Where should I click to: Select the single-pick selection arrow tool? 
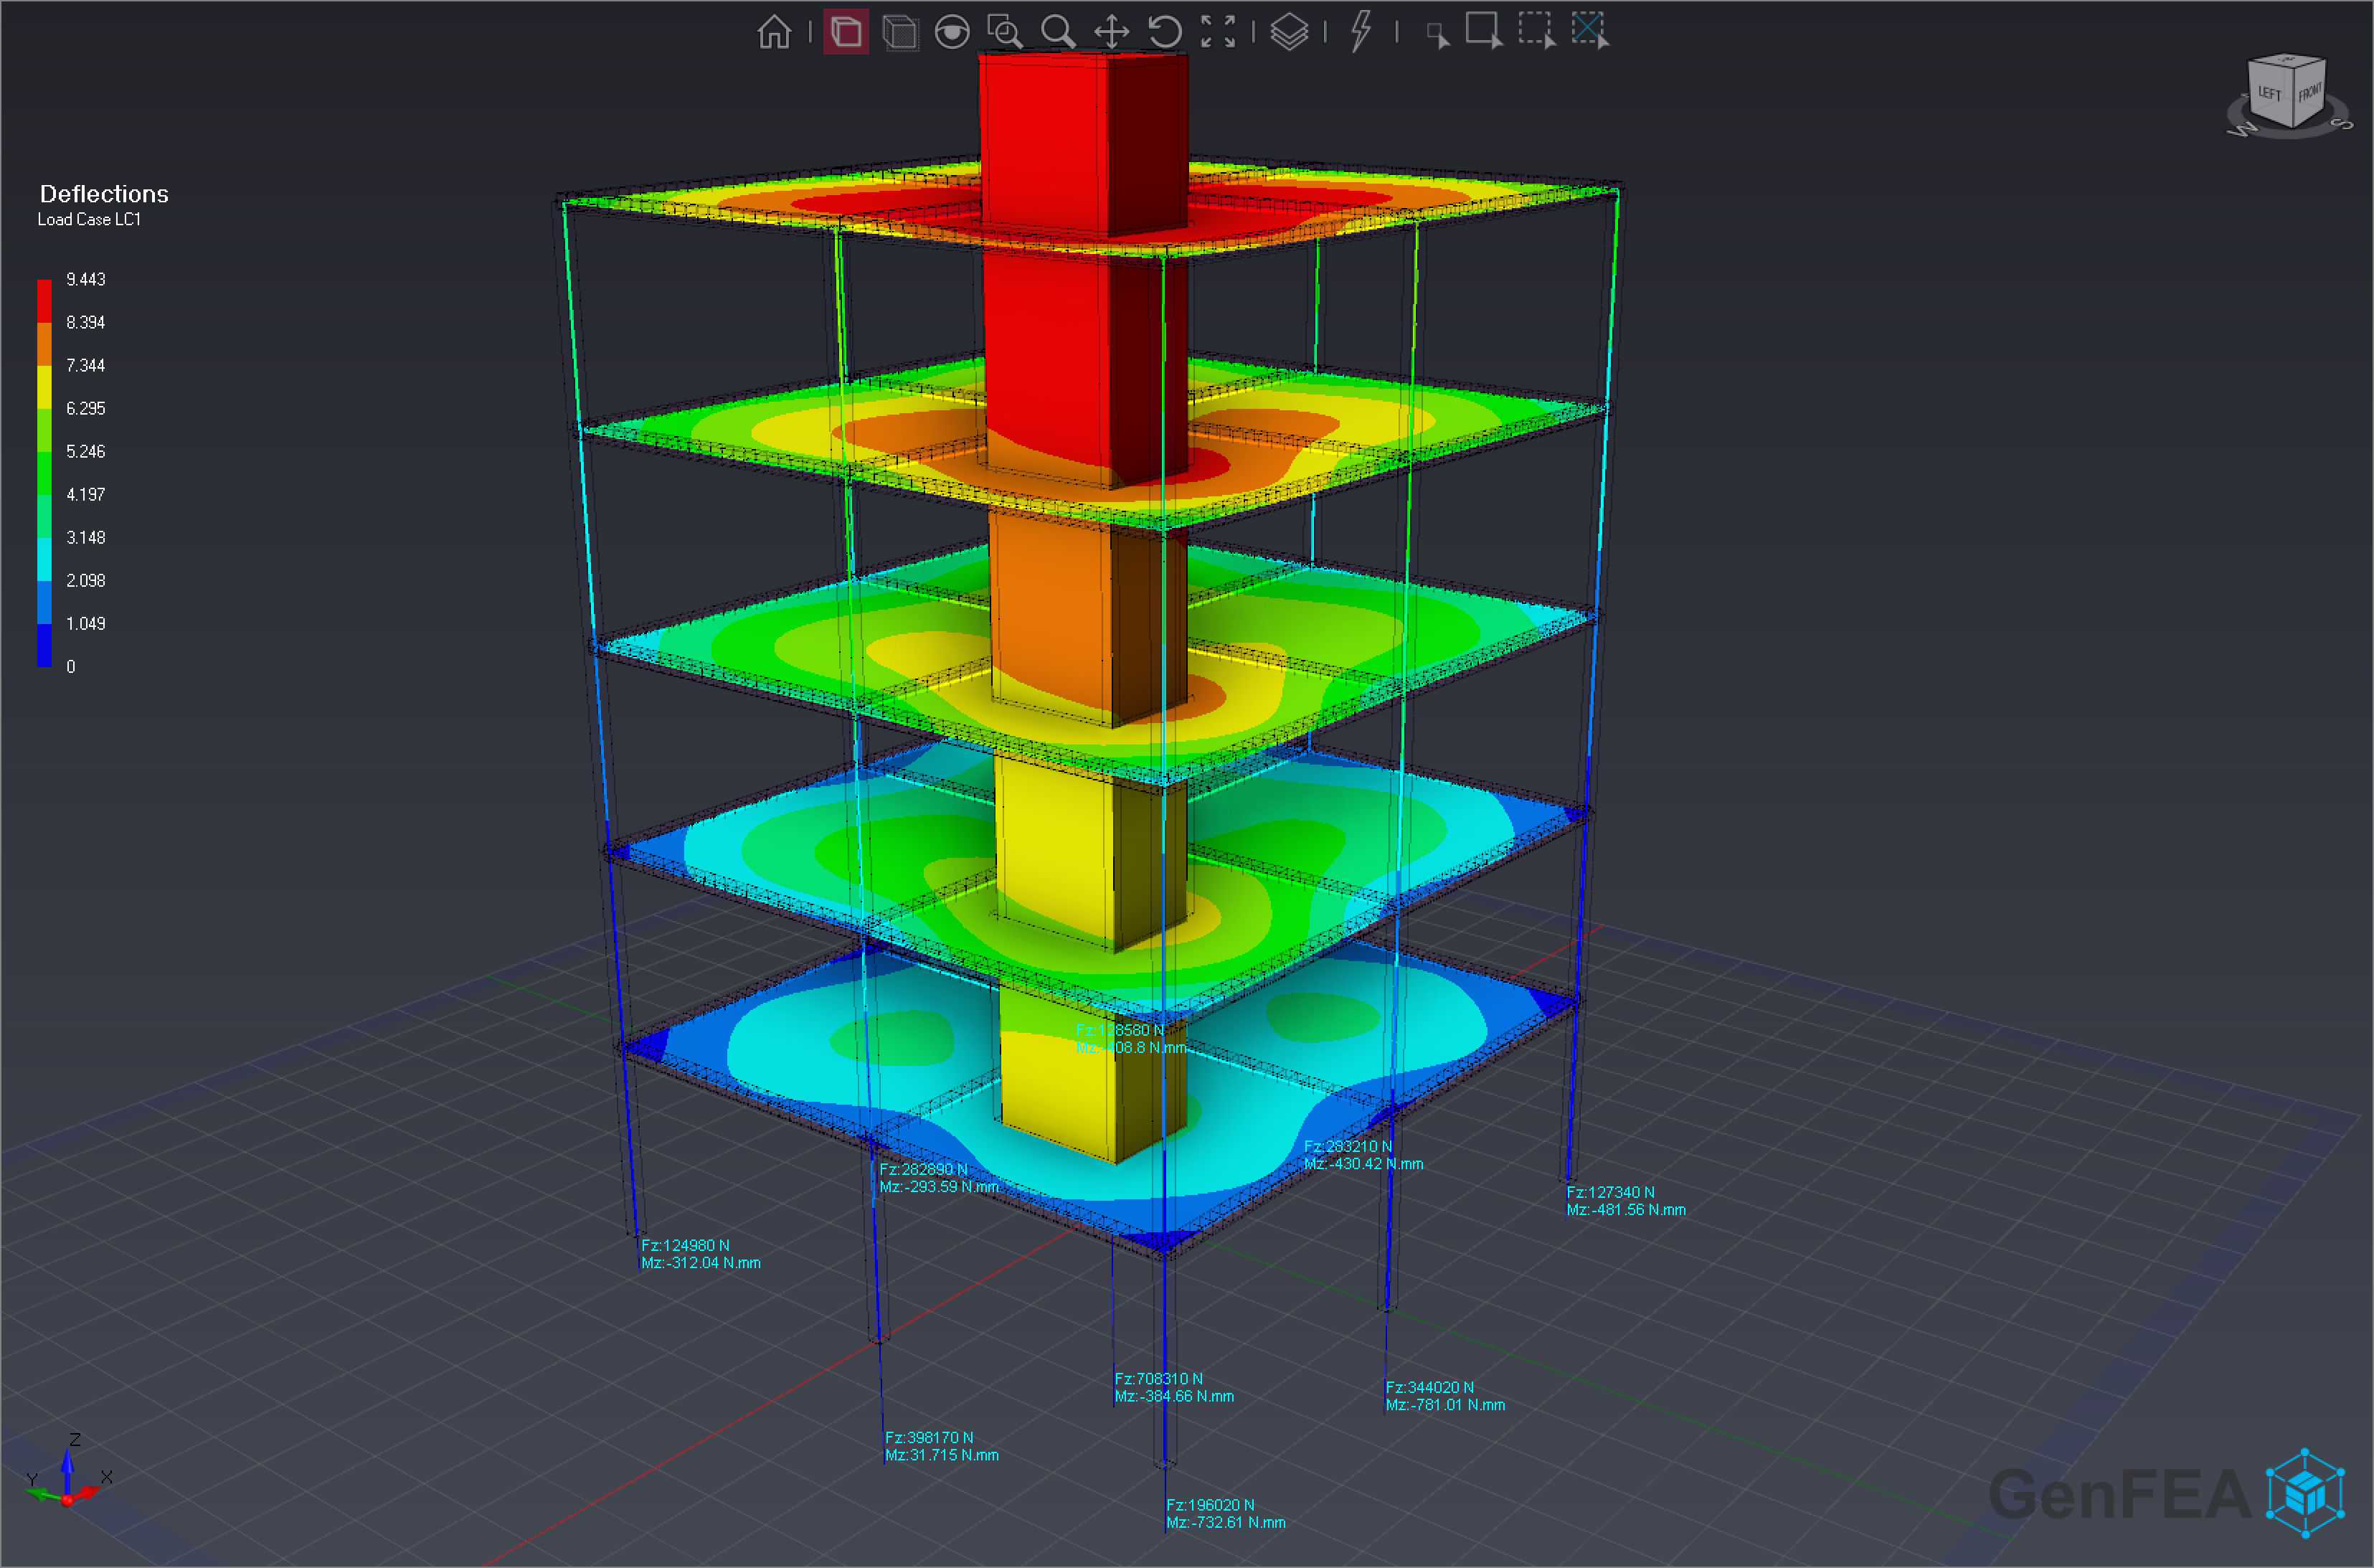click(x=1440, y=32)
